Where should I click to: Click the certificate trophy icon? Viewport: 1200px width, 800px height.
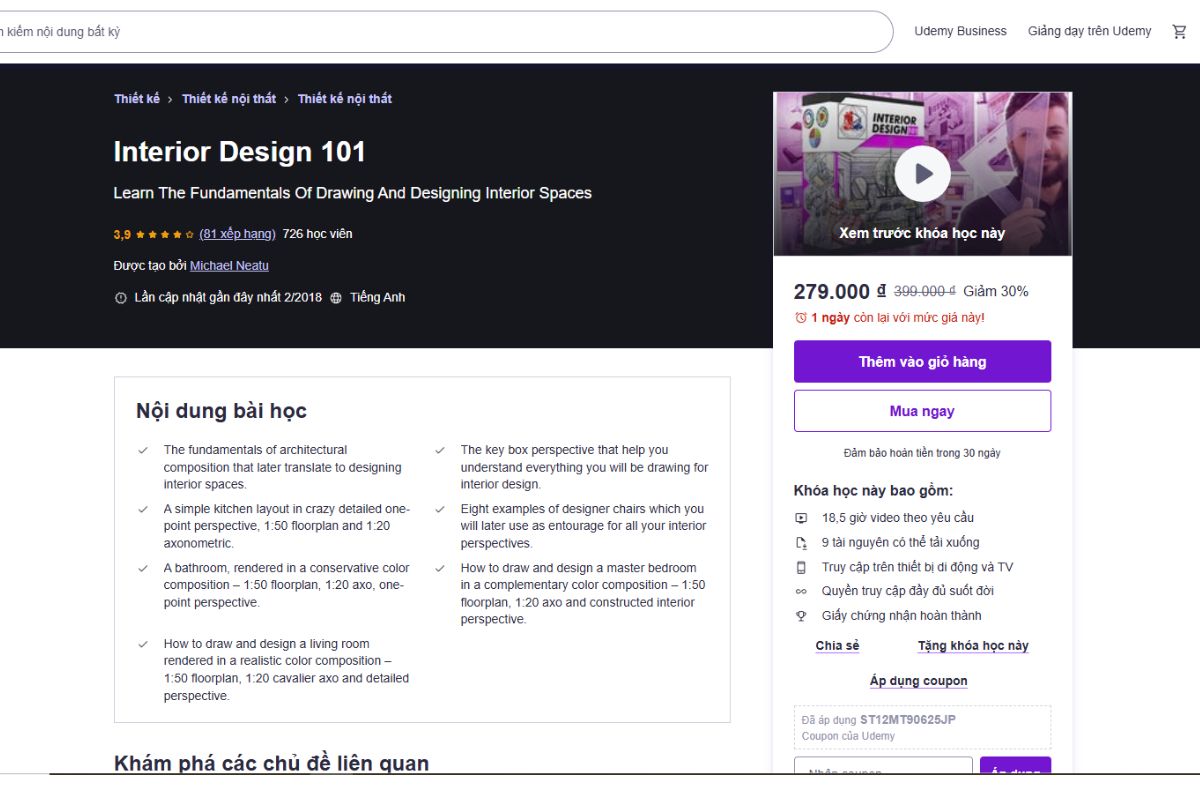[x=801, y=616]
